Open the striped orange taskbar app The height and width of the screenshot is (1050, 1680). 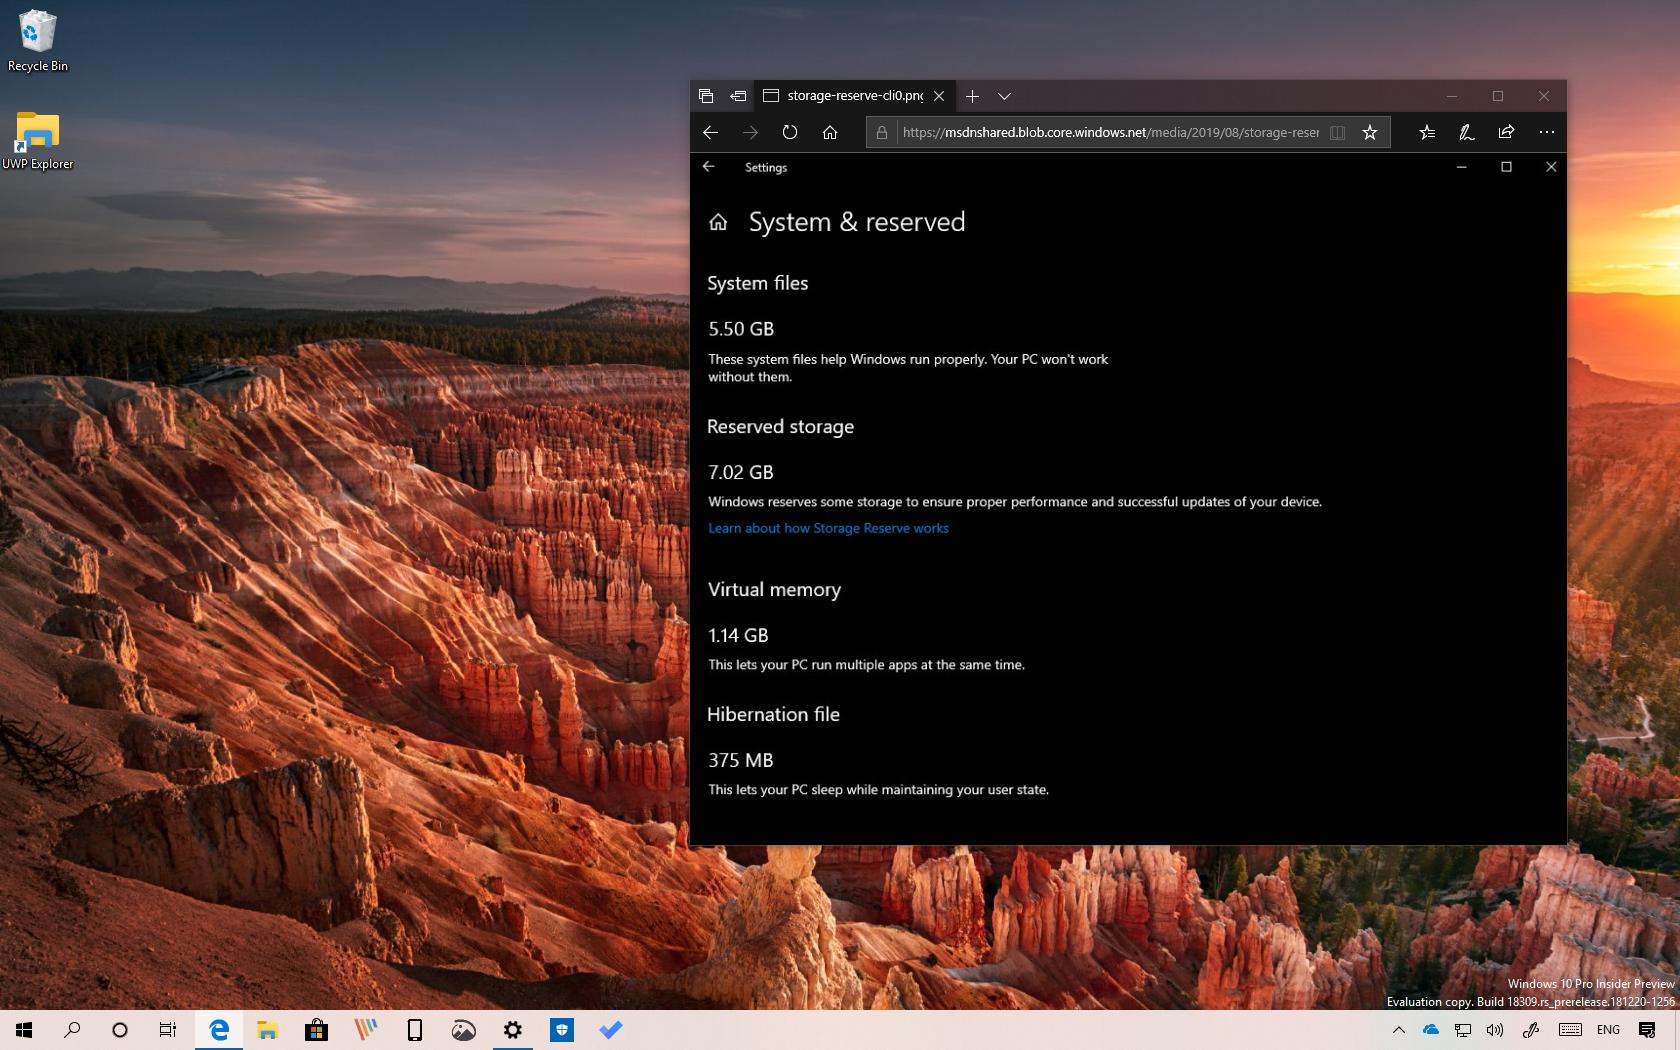[x=365, y=1030]
